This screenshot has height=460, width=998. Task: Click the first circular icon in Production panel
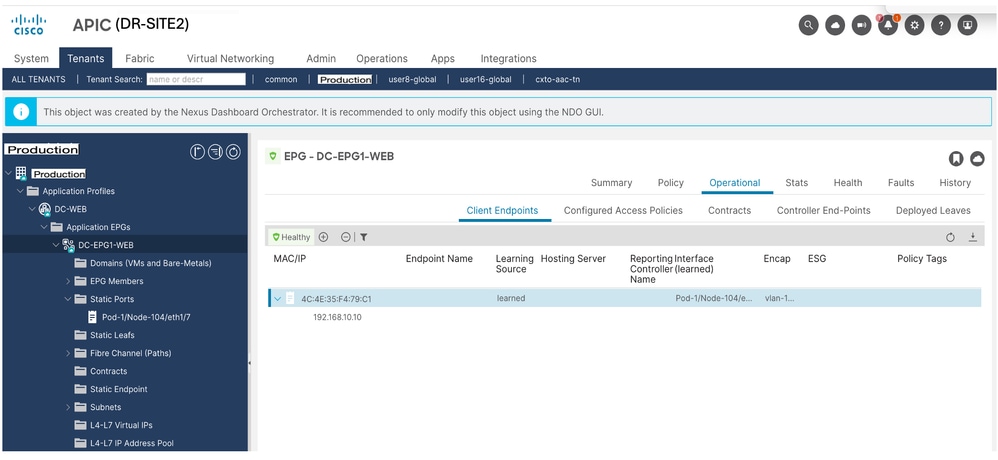click(x=197, y=152)
